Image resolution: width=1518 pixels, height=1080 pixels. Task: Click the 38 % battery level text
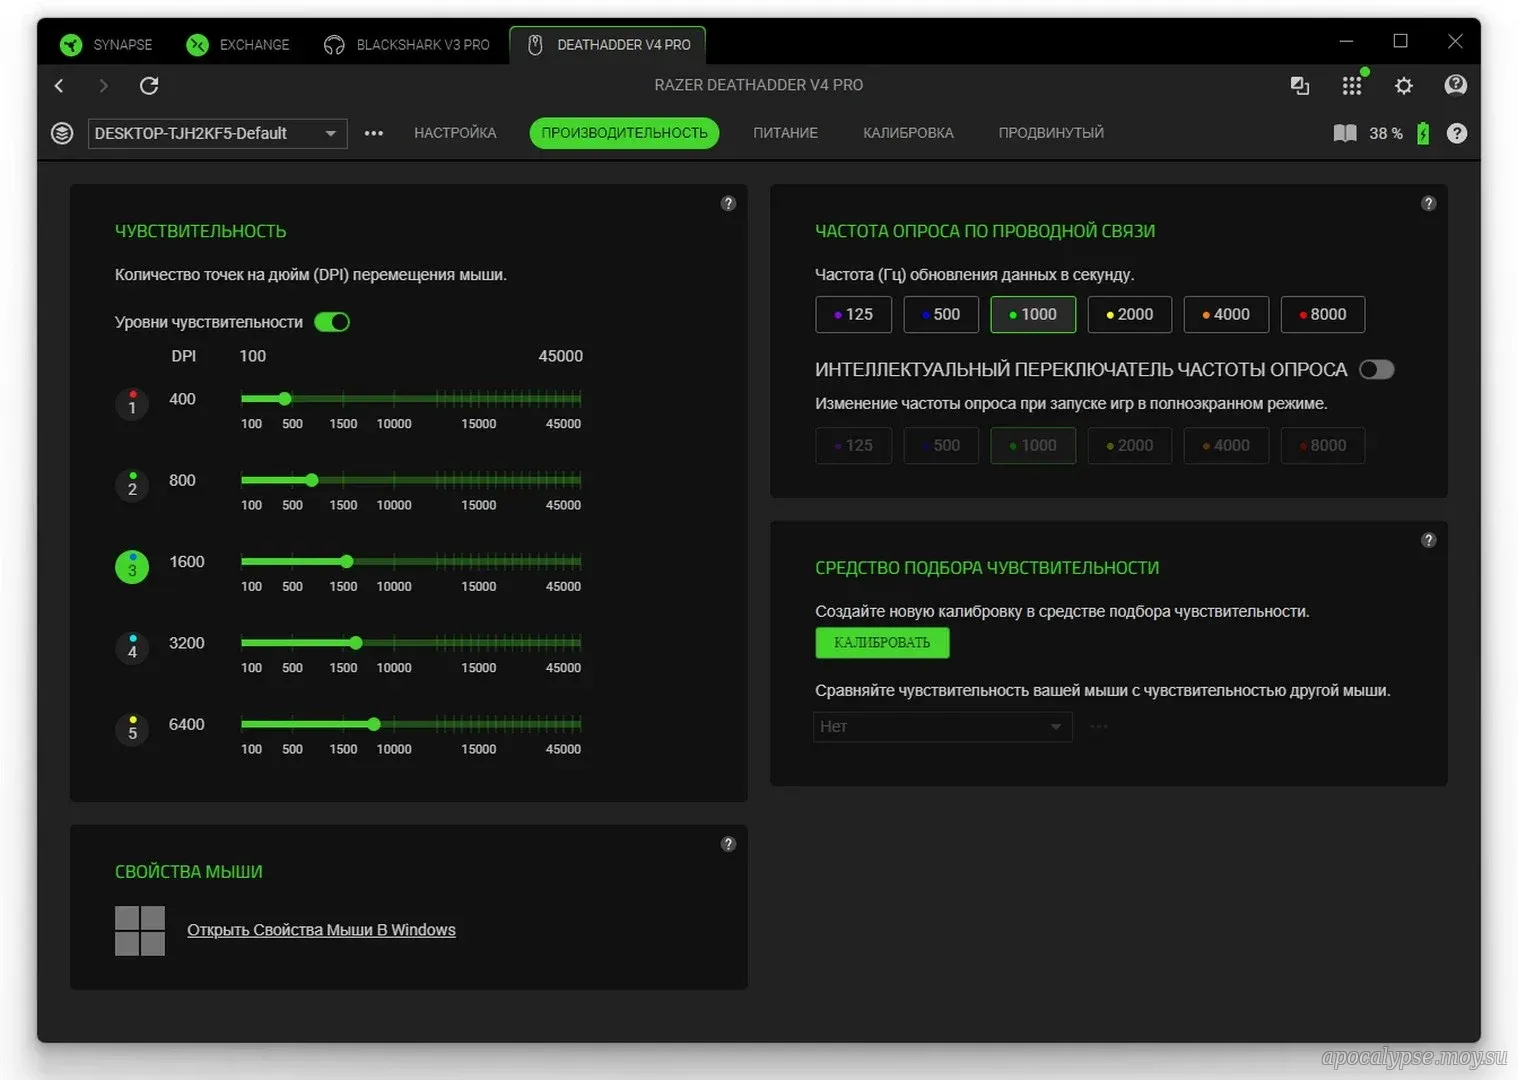(1386, 133)
